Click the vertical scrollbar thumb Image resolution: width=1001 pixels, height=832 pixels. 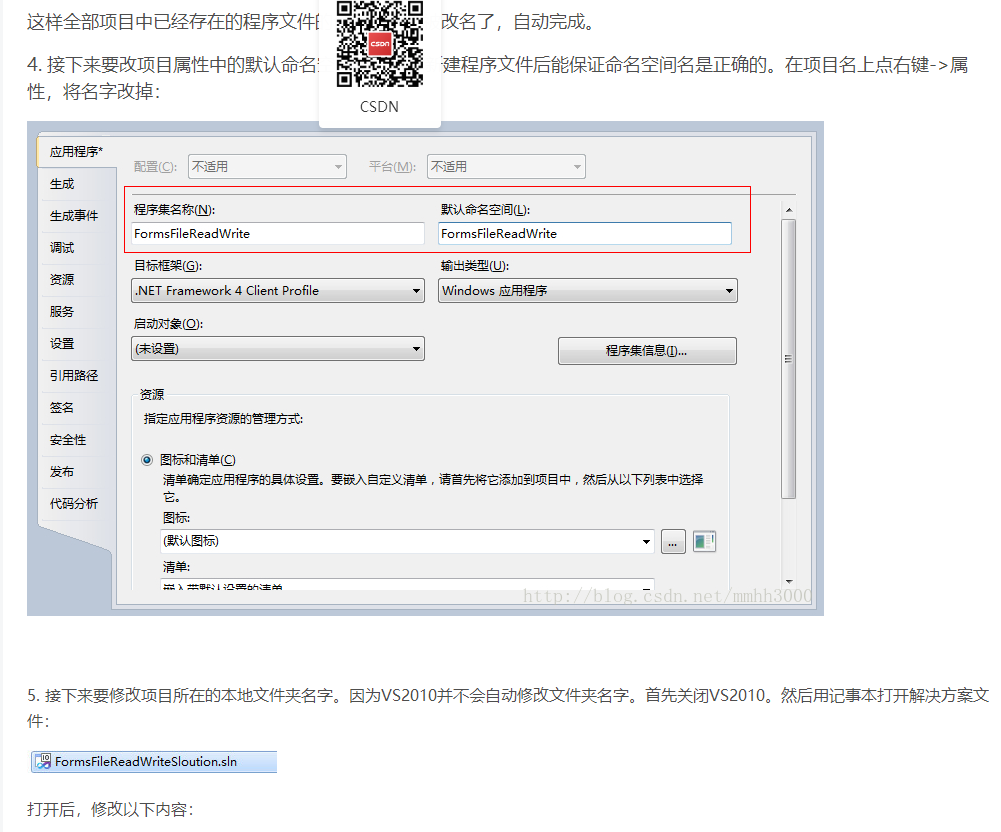click(x=789, y=358)
